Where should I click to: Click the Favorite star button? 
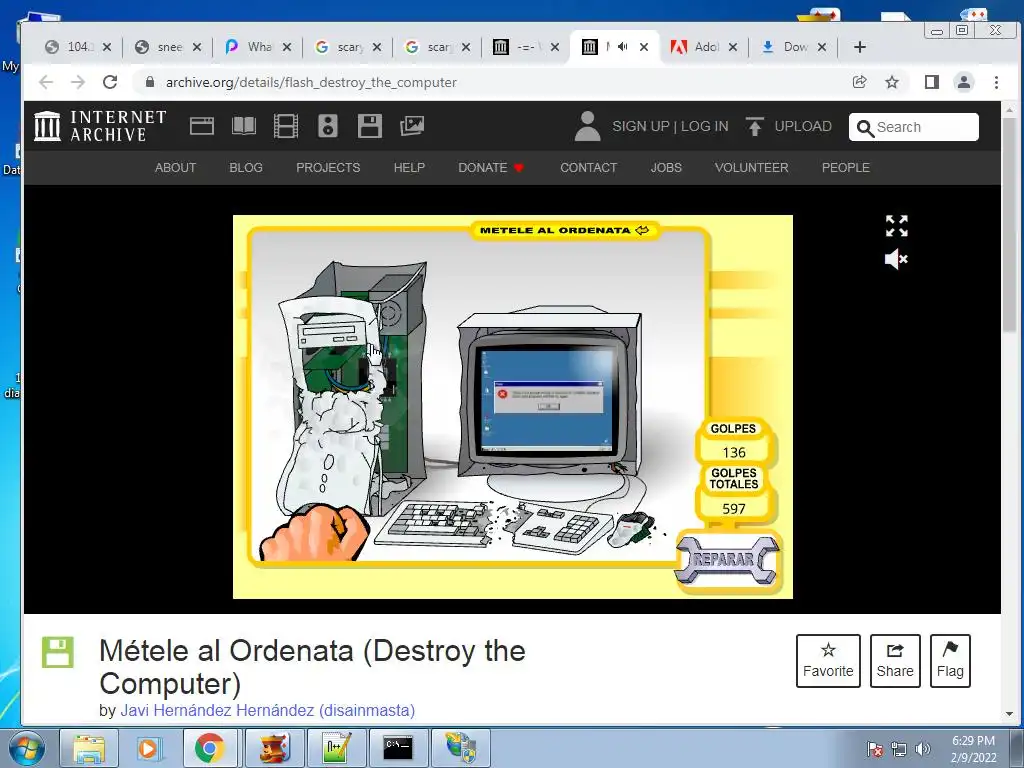(x=828, y=661)
